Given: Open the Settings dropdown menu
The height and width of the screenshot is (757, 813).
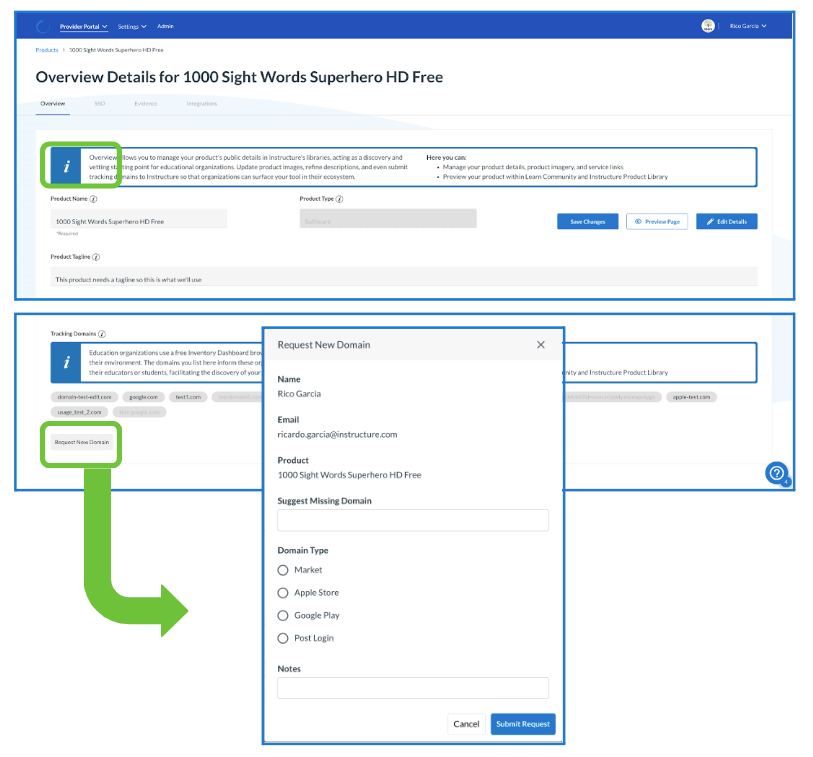Looking at the screenshot, I should [x=132, y=26].
